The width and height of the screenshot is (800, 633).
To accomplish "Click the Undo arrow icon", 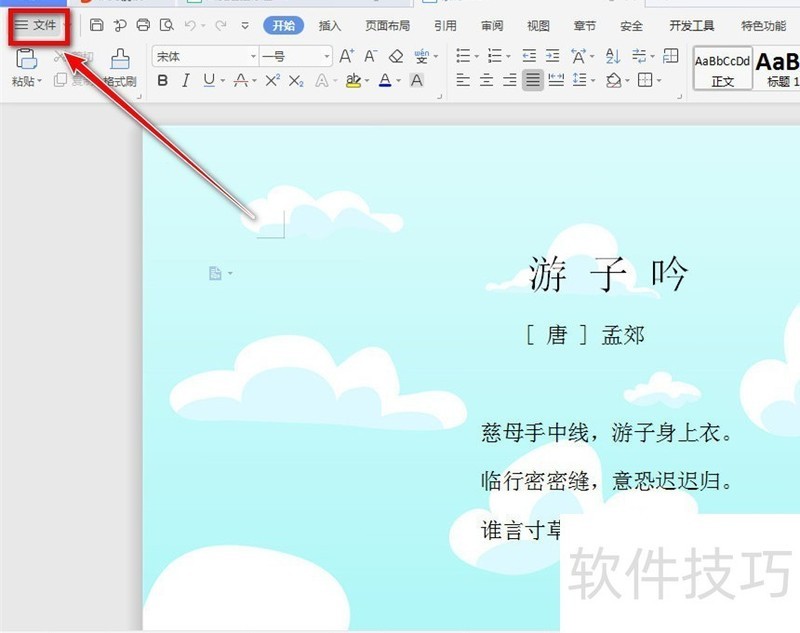I will click(x=190, y=25).
